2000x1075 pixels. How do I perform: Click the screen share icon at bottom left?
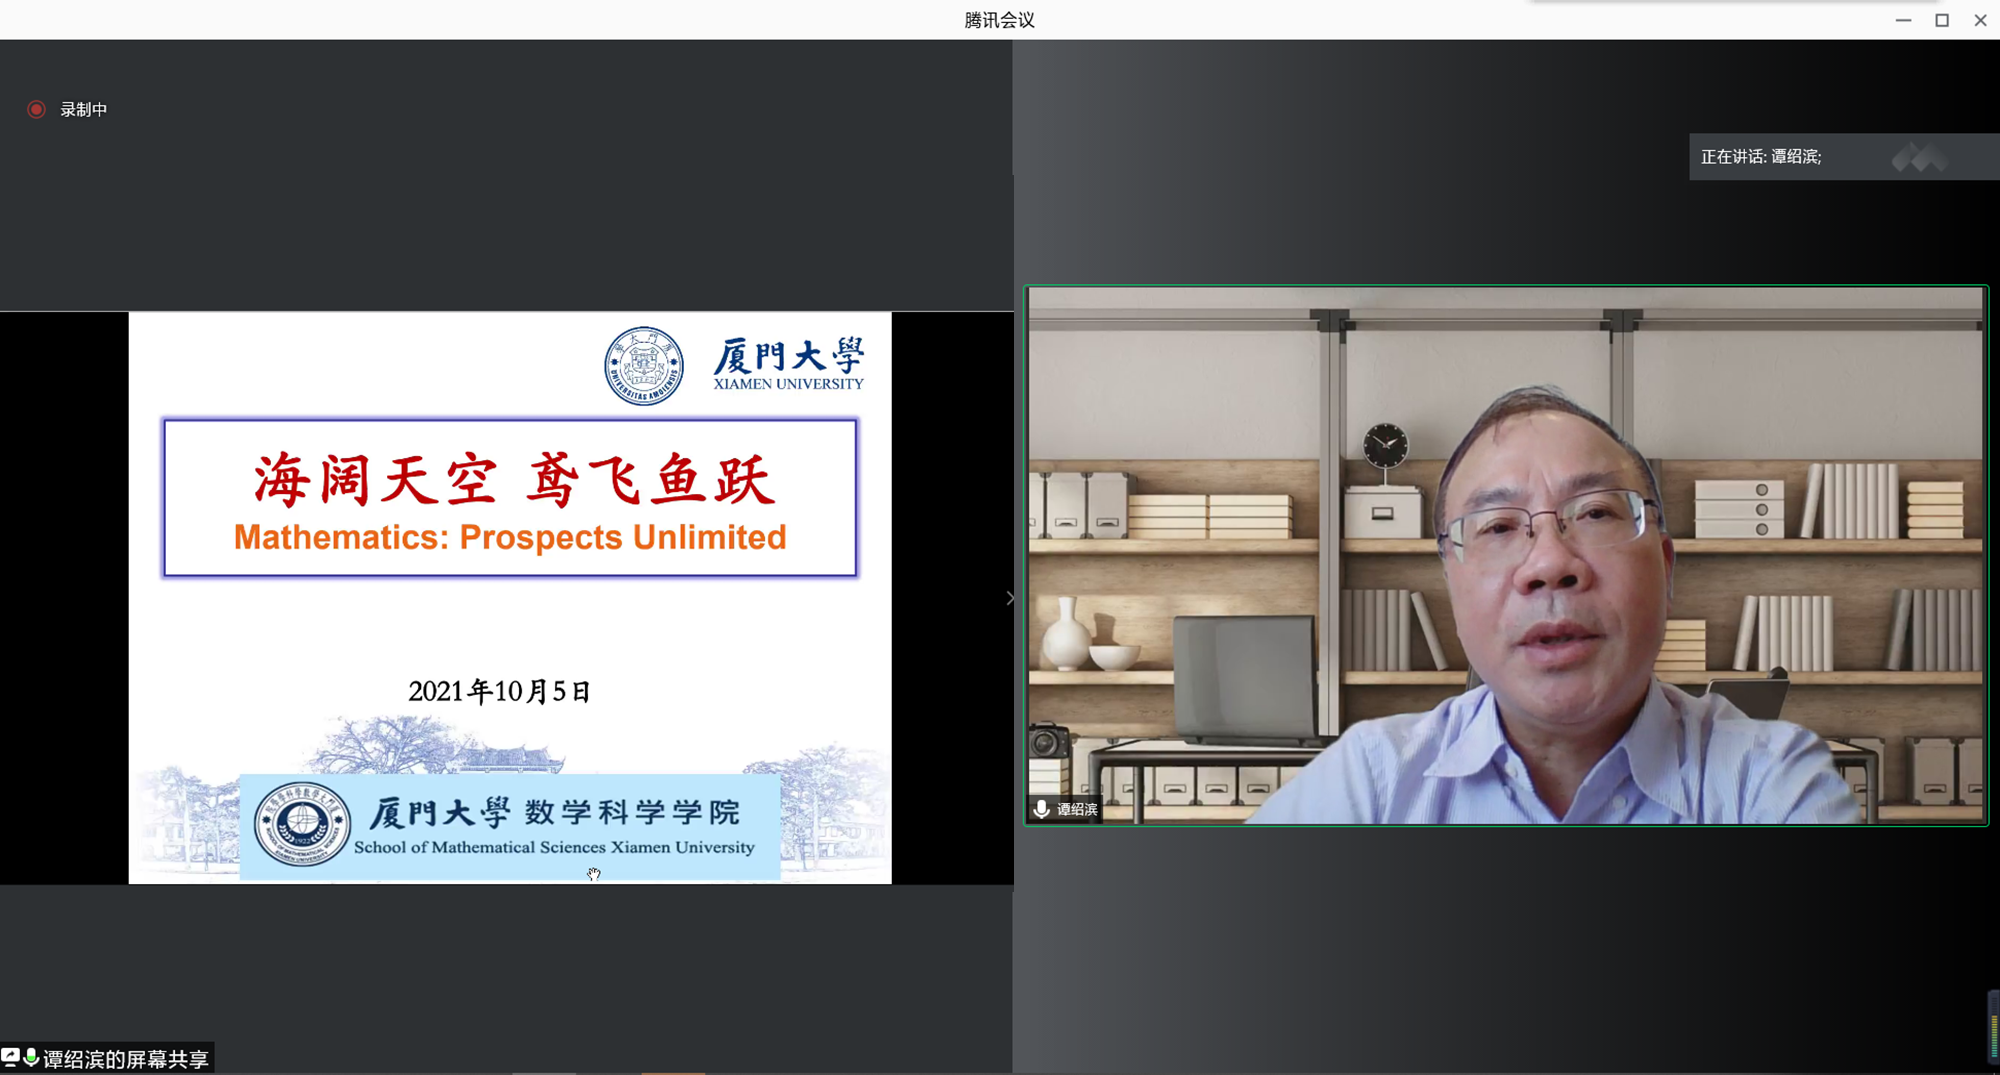click(10, 1057)
